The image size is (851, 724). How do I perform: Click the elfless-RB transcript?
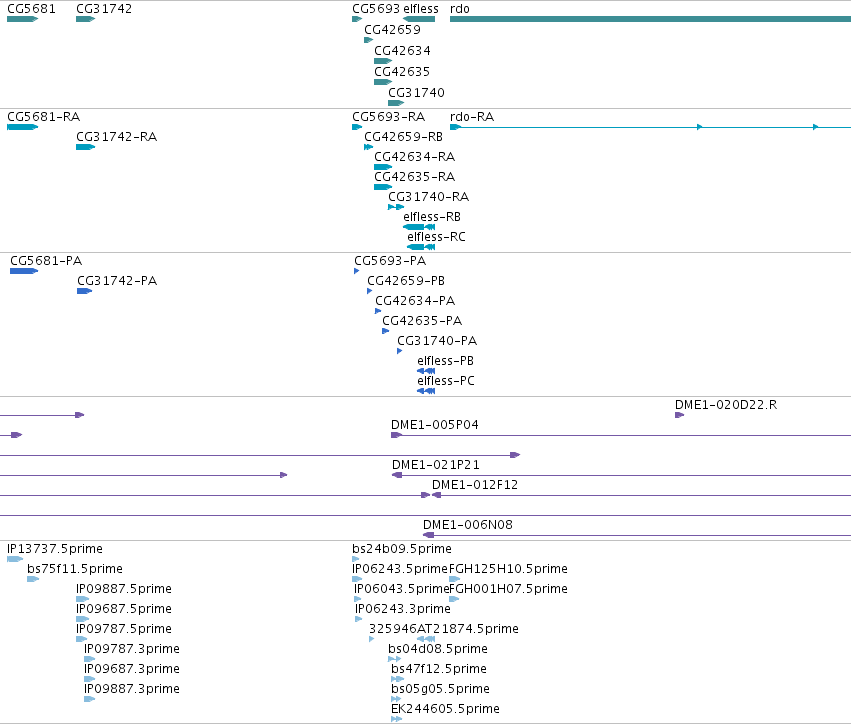432,217
